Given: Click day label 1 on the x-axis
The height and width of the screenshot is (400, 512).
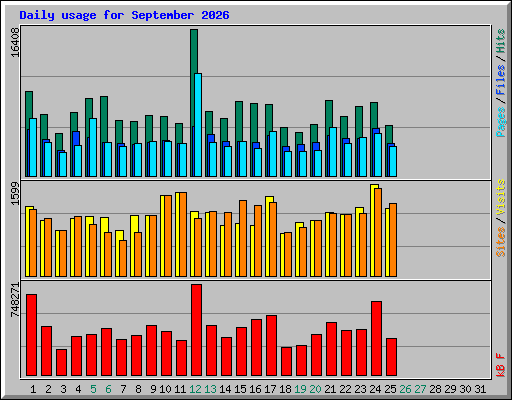Looking at the screenshot, I should (33, 389).
